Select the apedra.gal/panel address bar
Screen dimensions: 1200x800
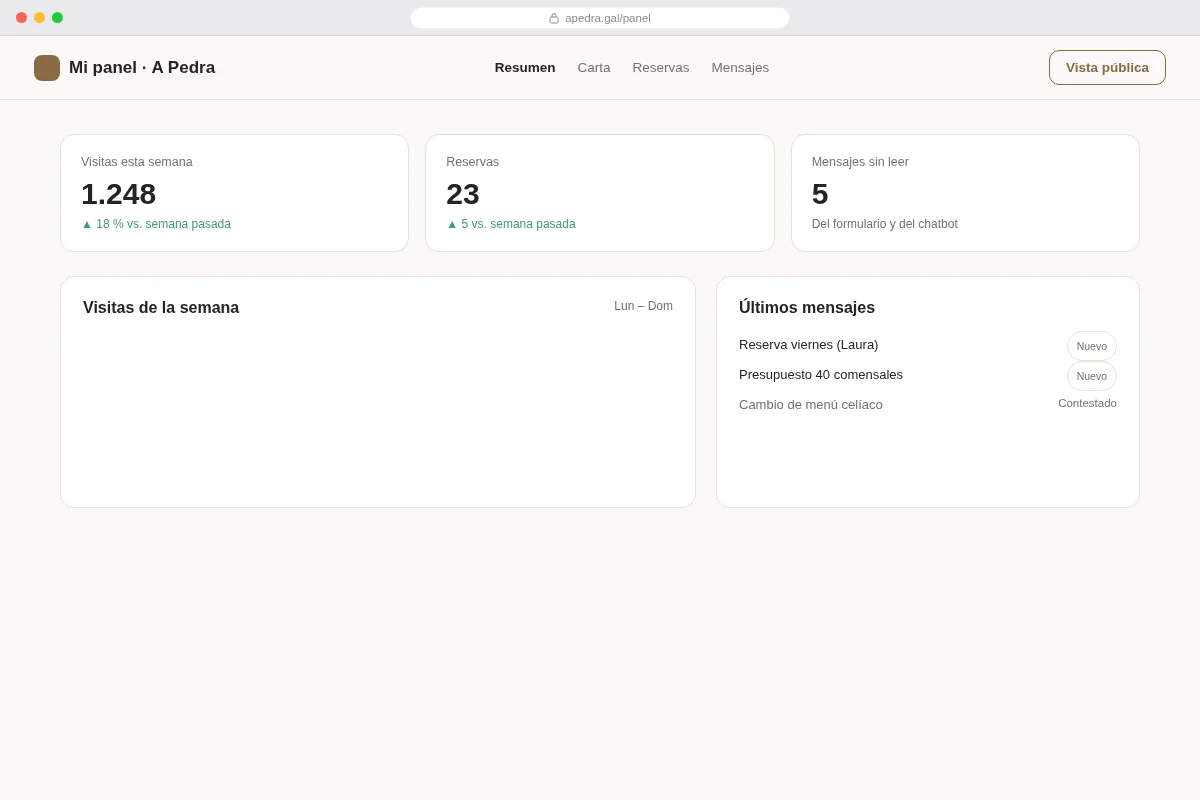[600, 18]
